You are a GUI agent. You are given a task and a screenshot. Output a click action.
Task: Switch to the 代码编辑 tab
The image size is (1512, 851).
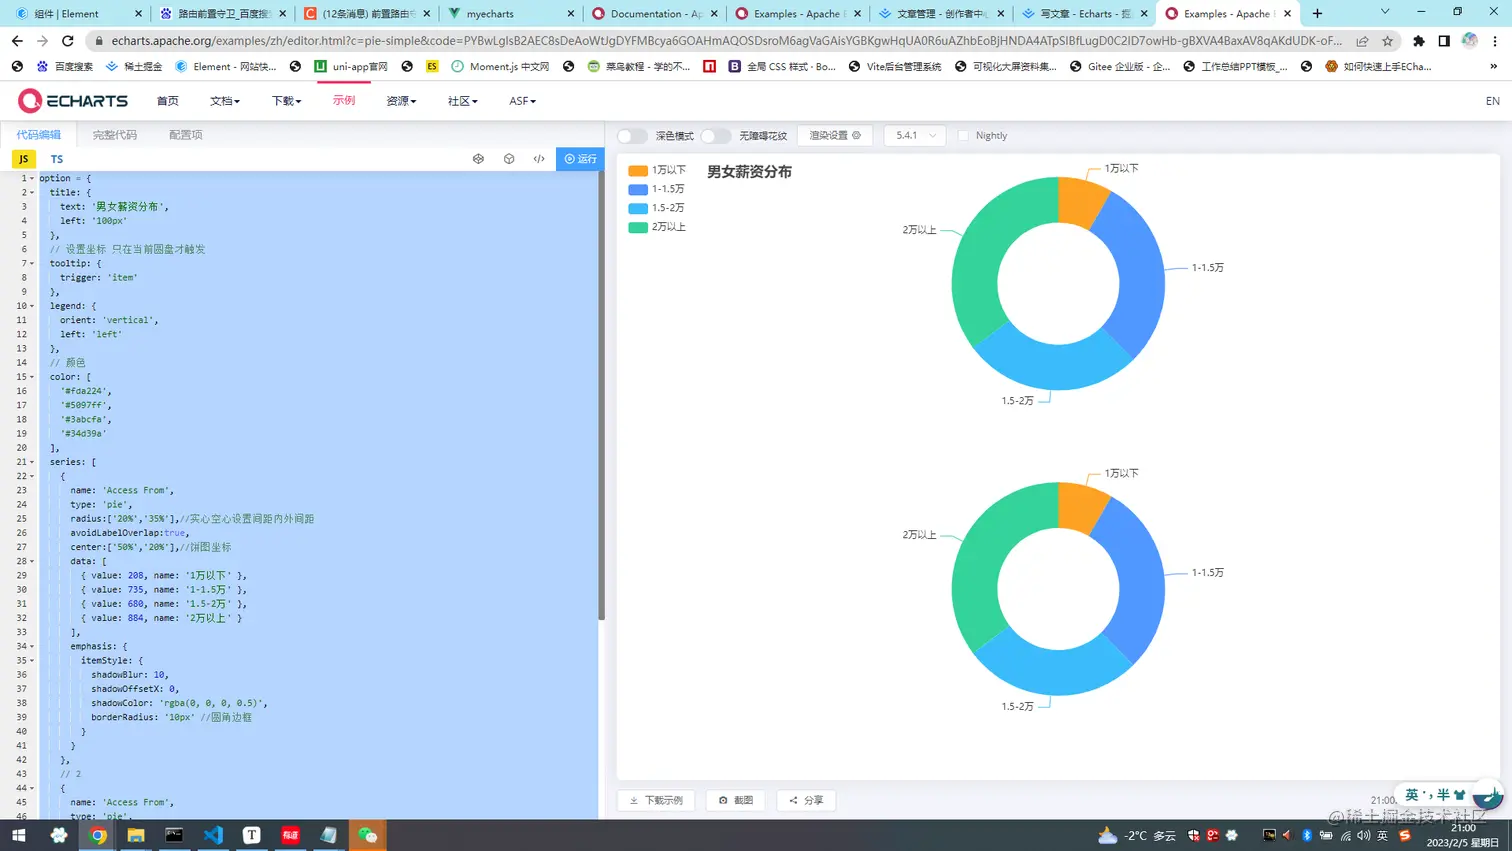(x=38, y=135)
